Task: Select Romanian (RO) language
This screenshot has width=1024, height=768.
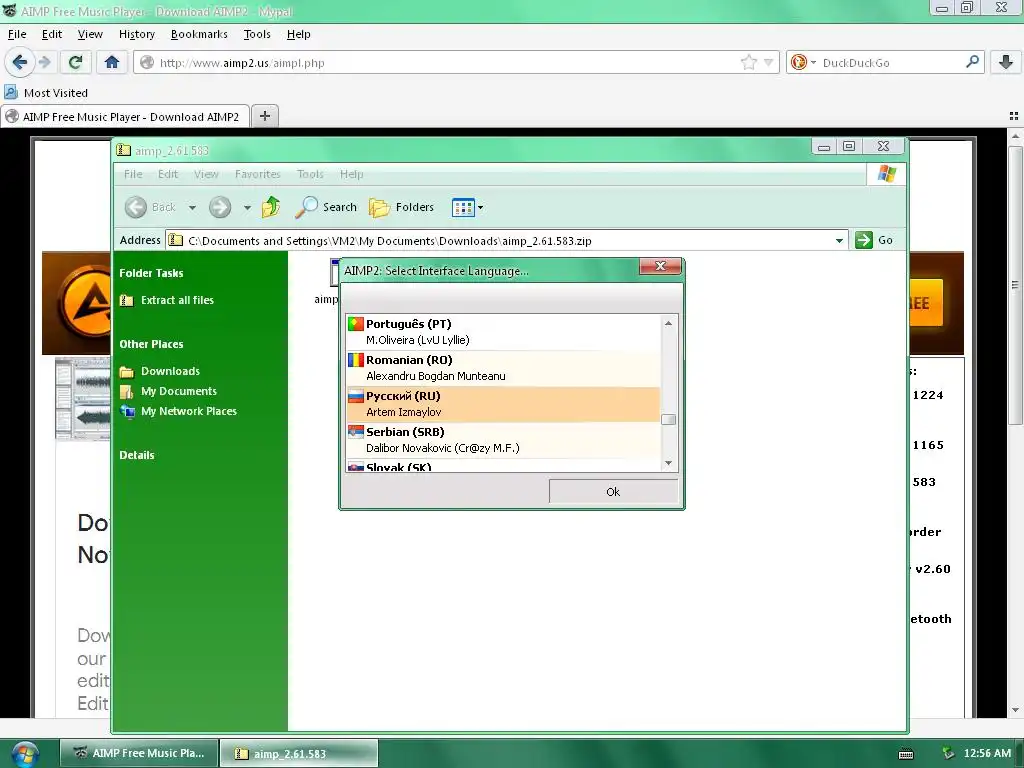Action: pyautogui.click(x=503, y=368)
